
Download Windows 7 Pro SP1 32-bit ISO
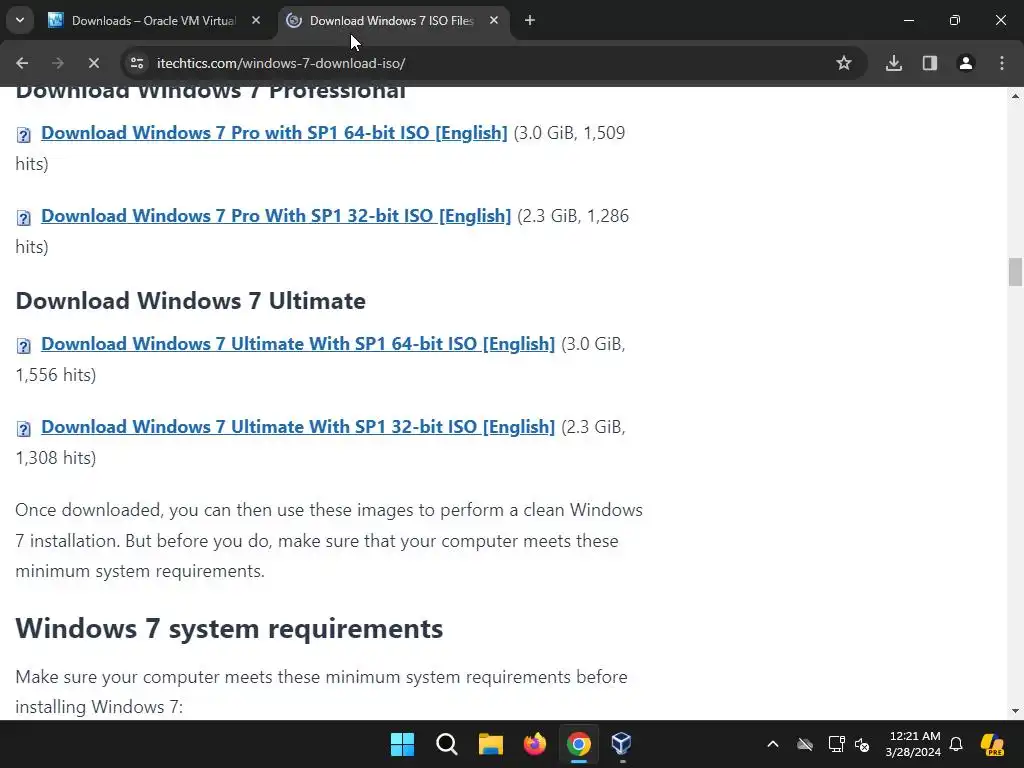(x=276, y=216)
